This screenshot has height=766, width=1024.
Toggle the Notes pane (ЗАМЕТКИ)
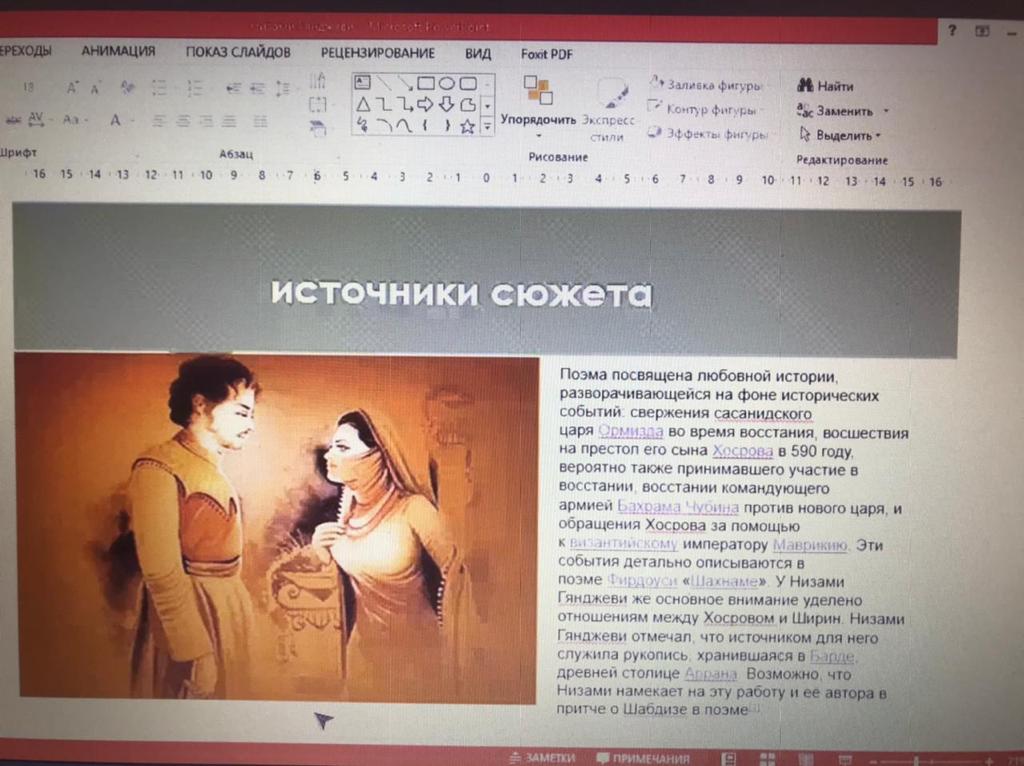[x=543, y=758]
